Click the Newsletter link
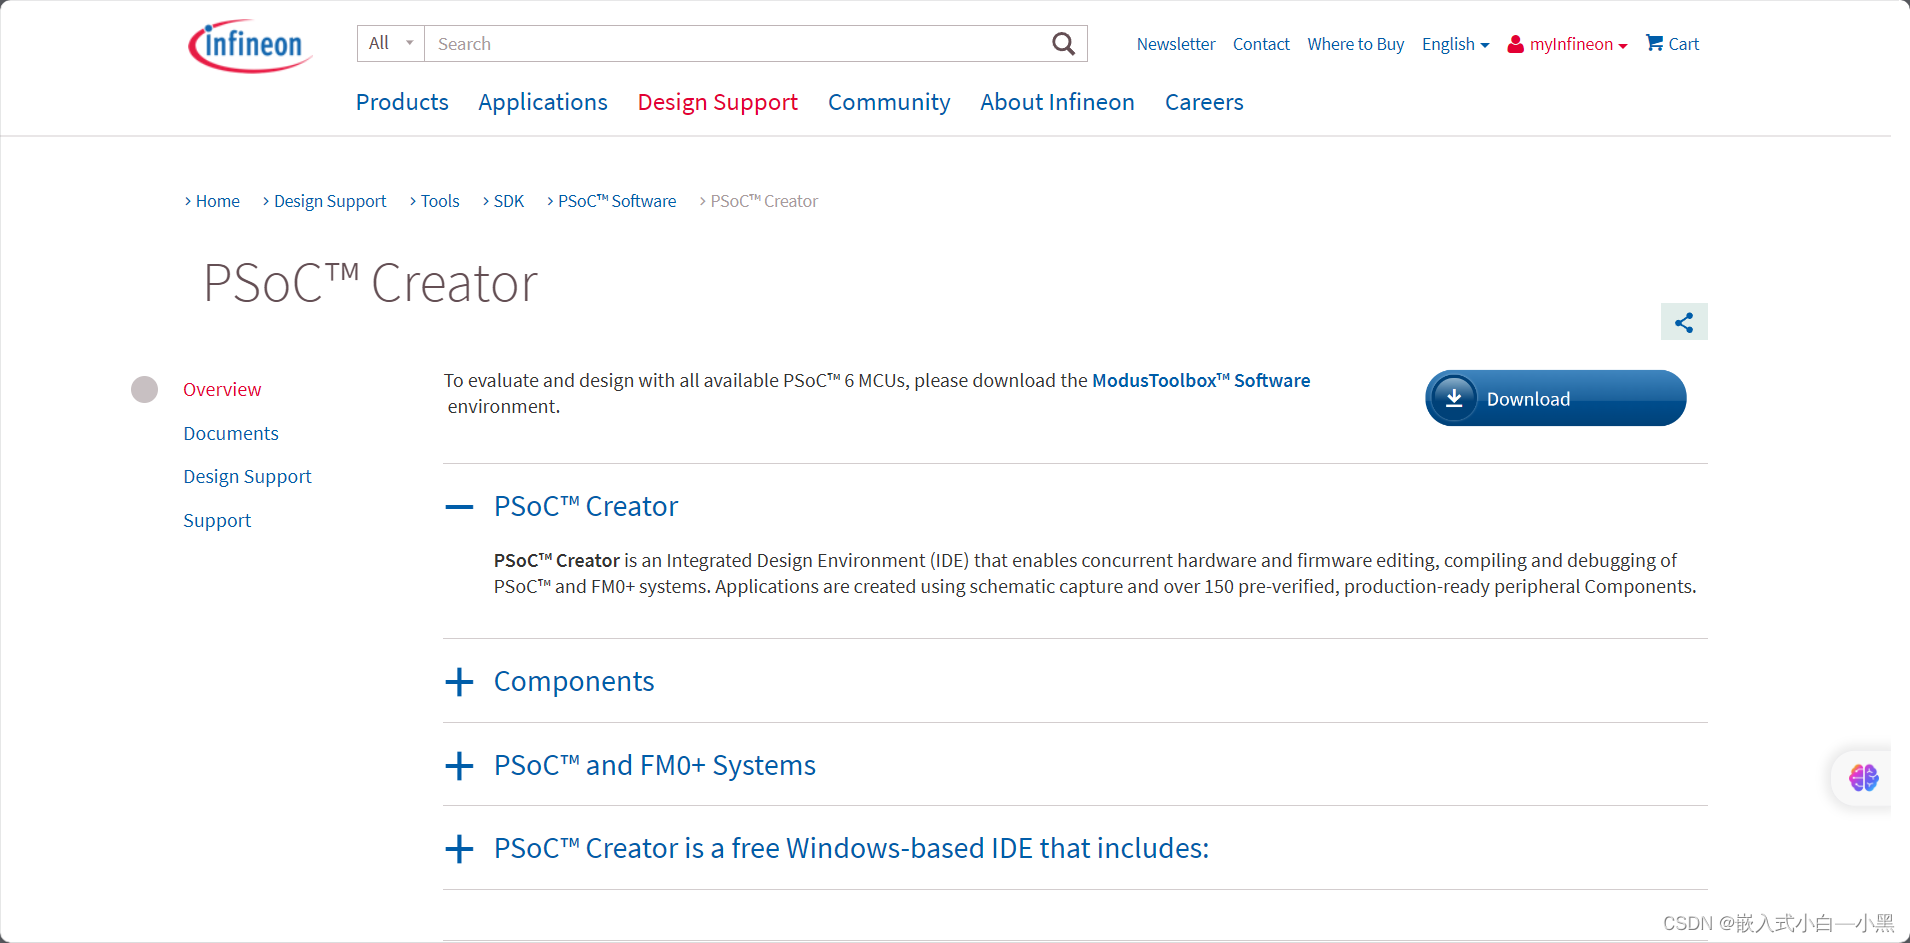1910x943 pixels. point(1176,44)
